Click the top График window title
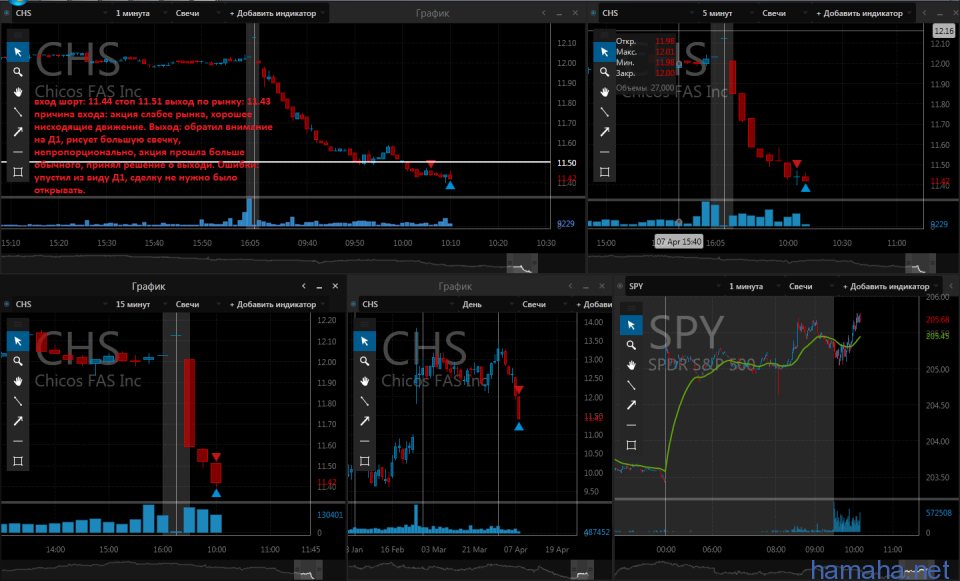 pyautogui.click(x=433, y=13)
